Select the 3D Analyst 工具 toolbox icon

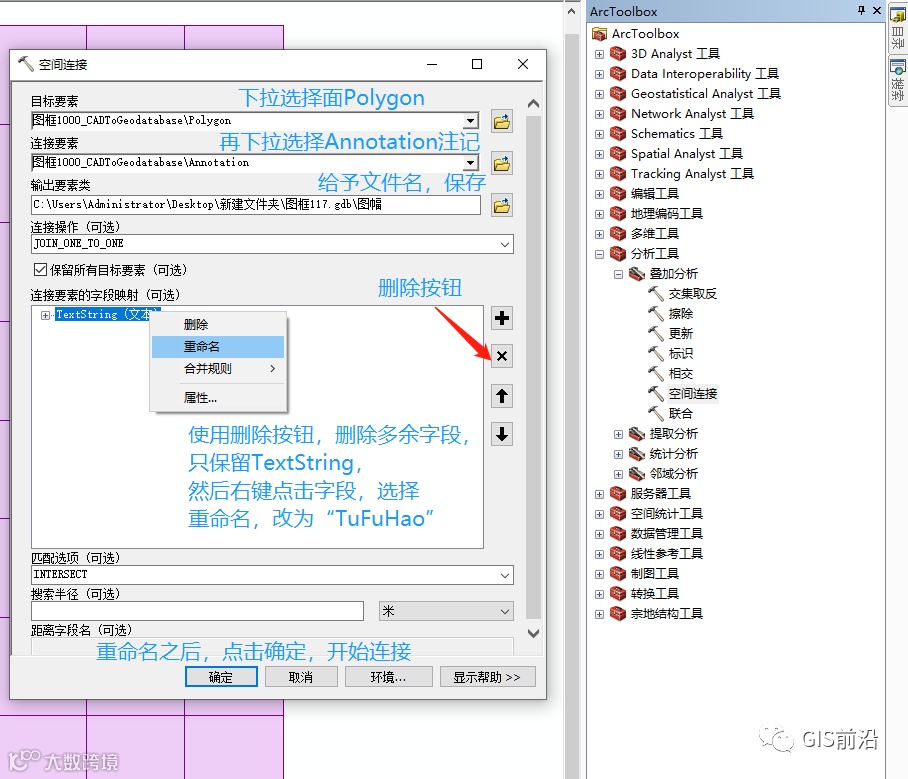click(x=618, y=54)
